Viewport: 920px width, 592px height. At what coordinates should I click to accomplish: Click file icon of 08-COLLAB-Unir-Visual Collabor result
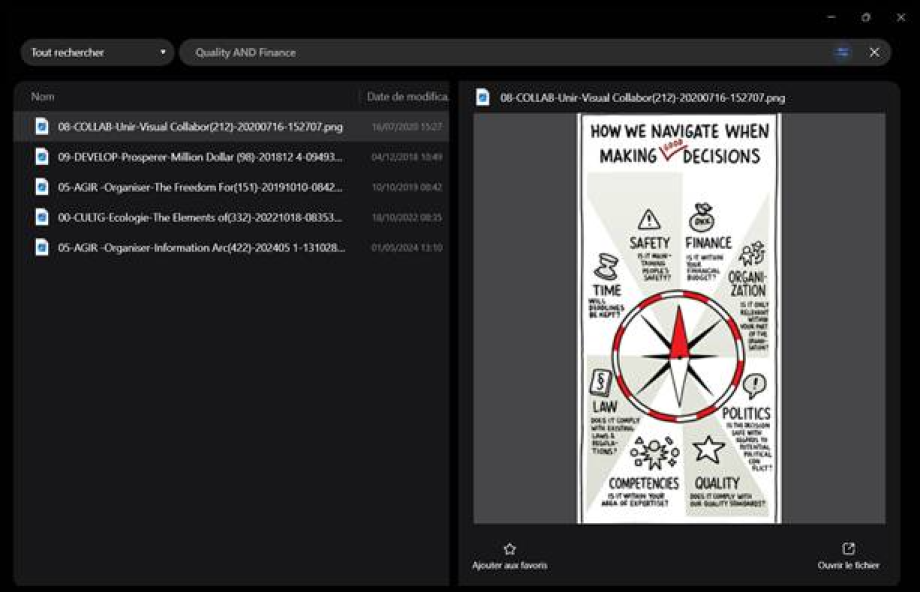pos(42,127)
